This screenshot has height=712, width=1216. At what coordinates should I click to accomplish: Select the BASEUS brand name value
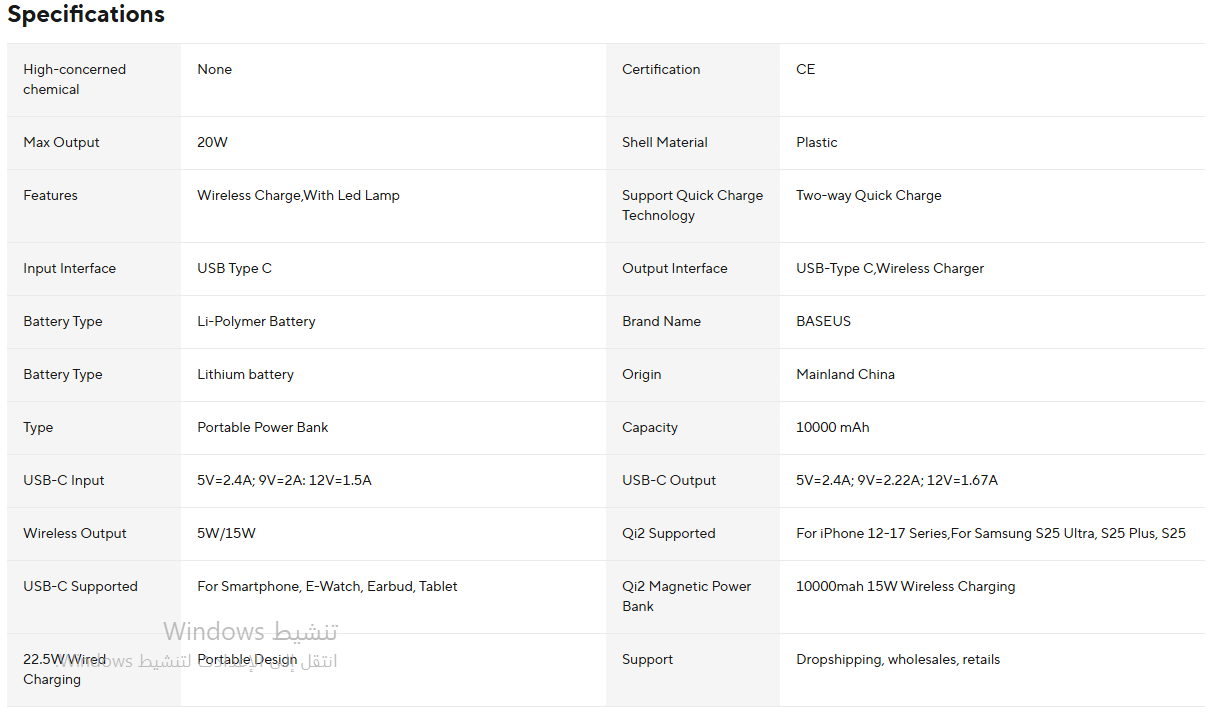[x=823, y=321]
